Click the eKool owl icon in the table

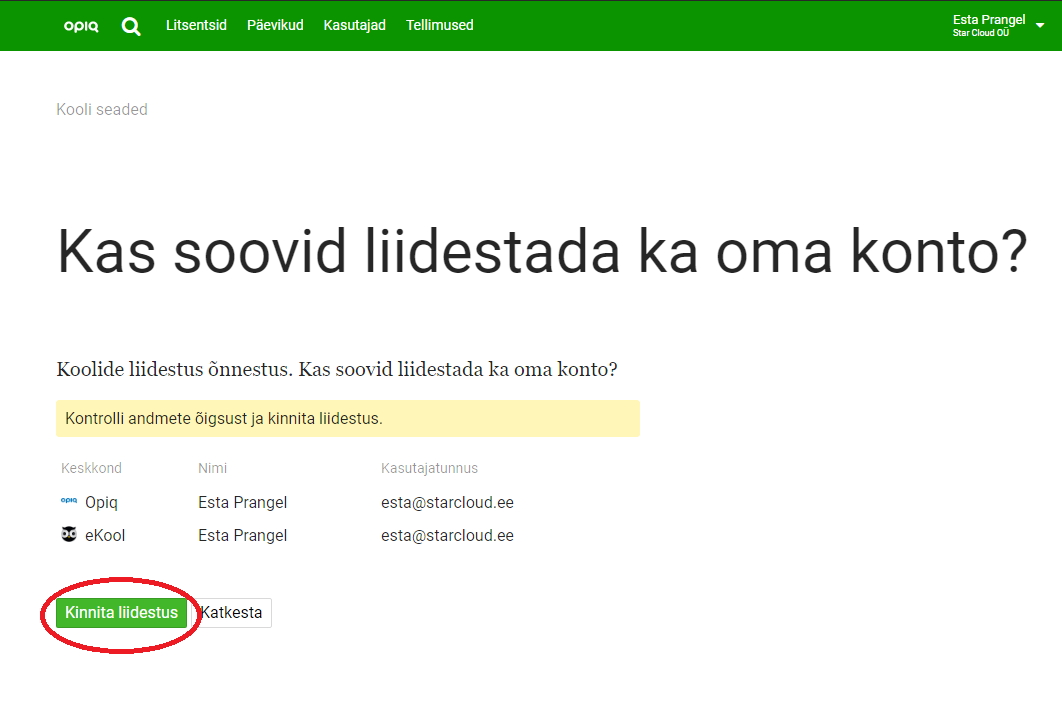pos(69,535)
